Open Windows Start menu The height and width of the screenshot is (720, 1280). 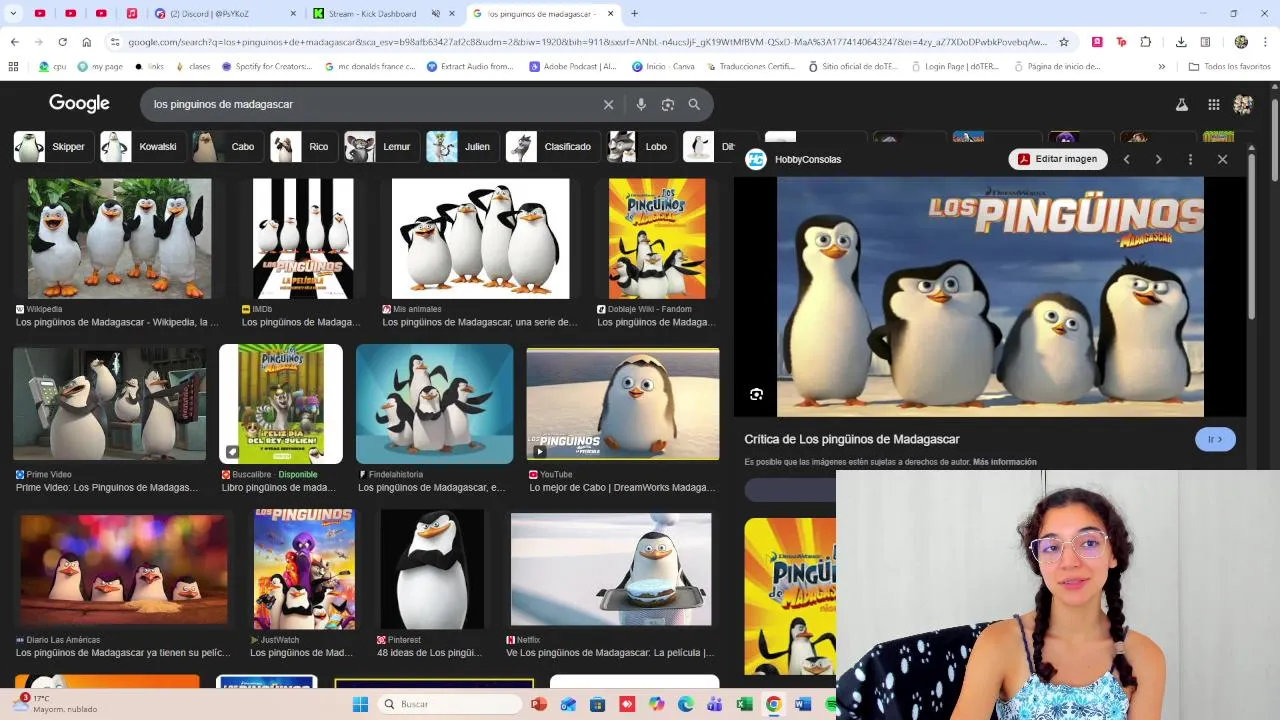point(360,704)
